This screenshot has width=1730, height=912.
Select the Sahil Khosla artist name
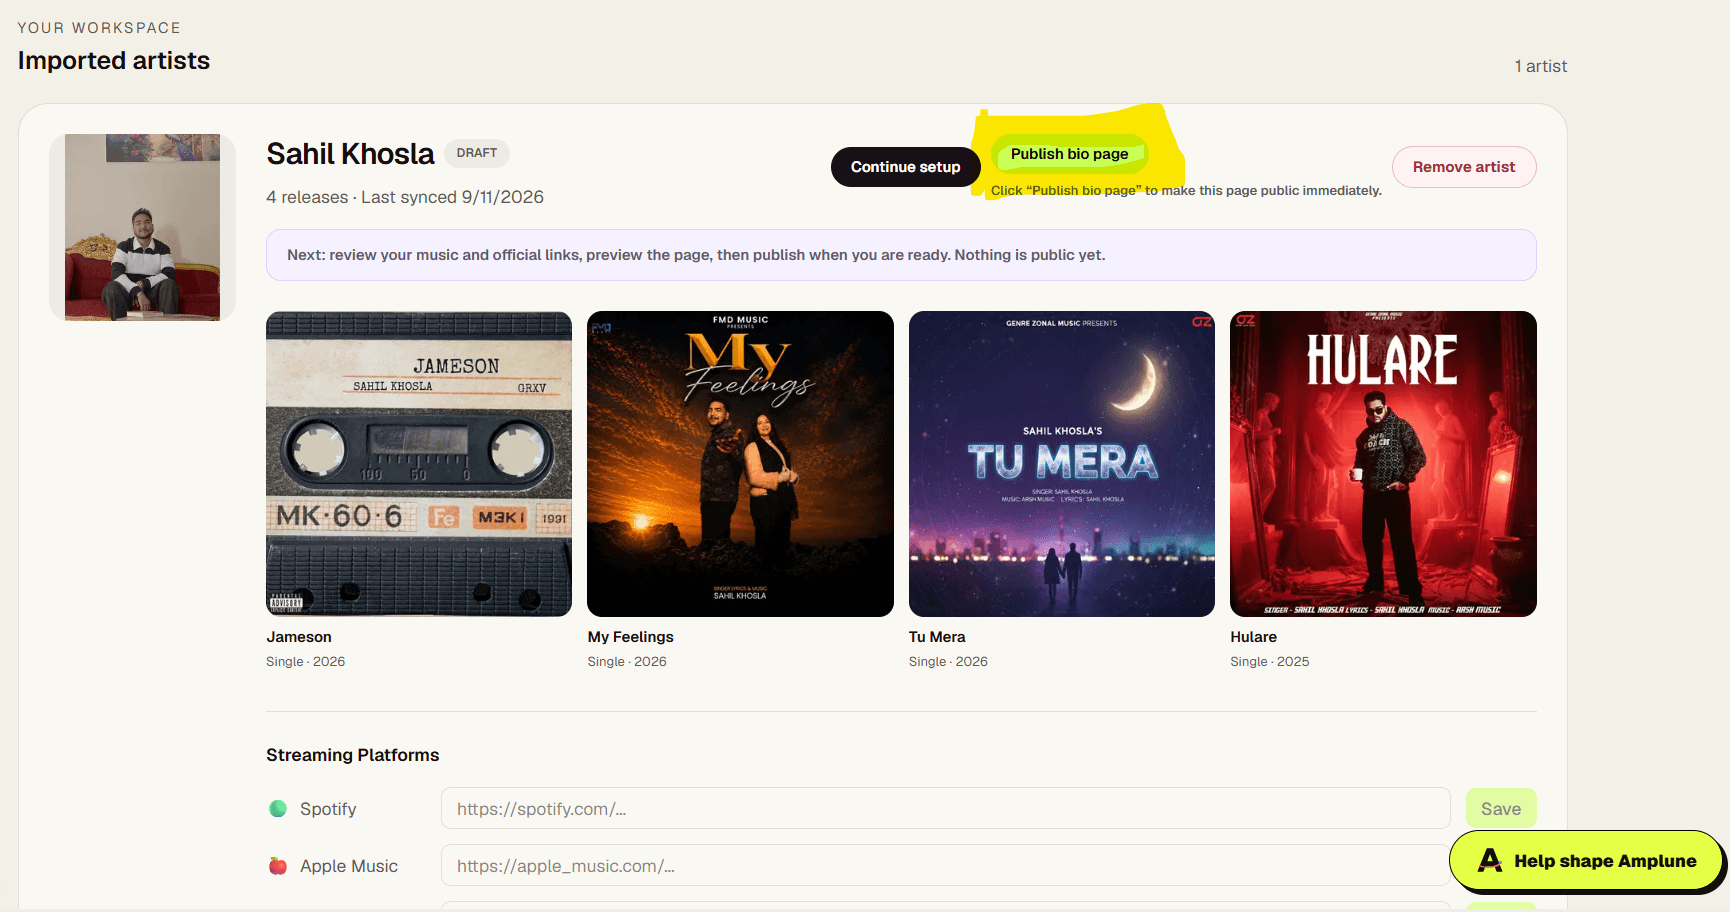[350, 154]
